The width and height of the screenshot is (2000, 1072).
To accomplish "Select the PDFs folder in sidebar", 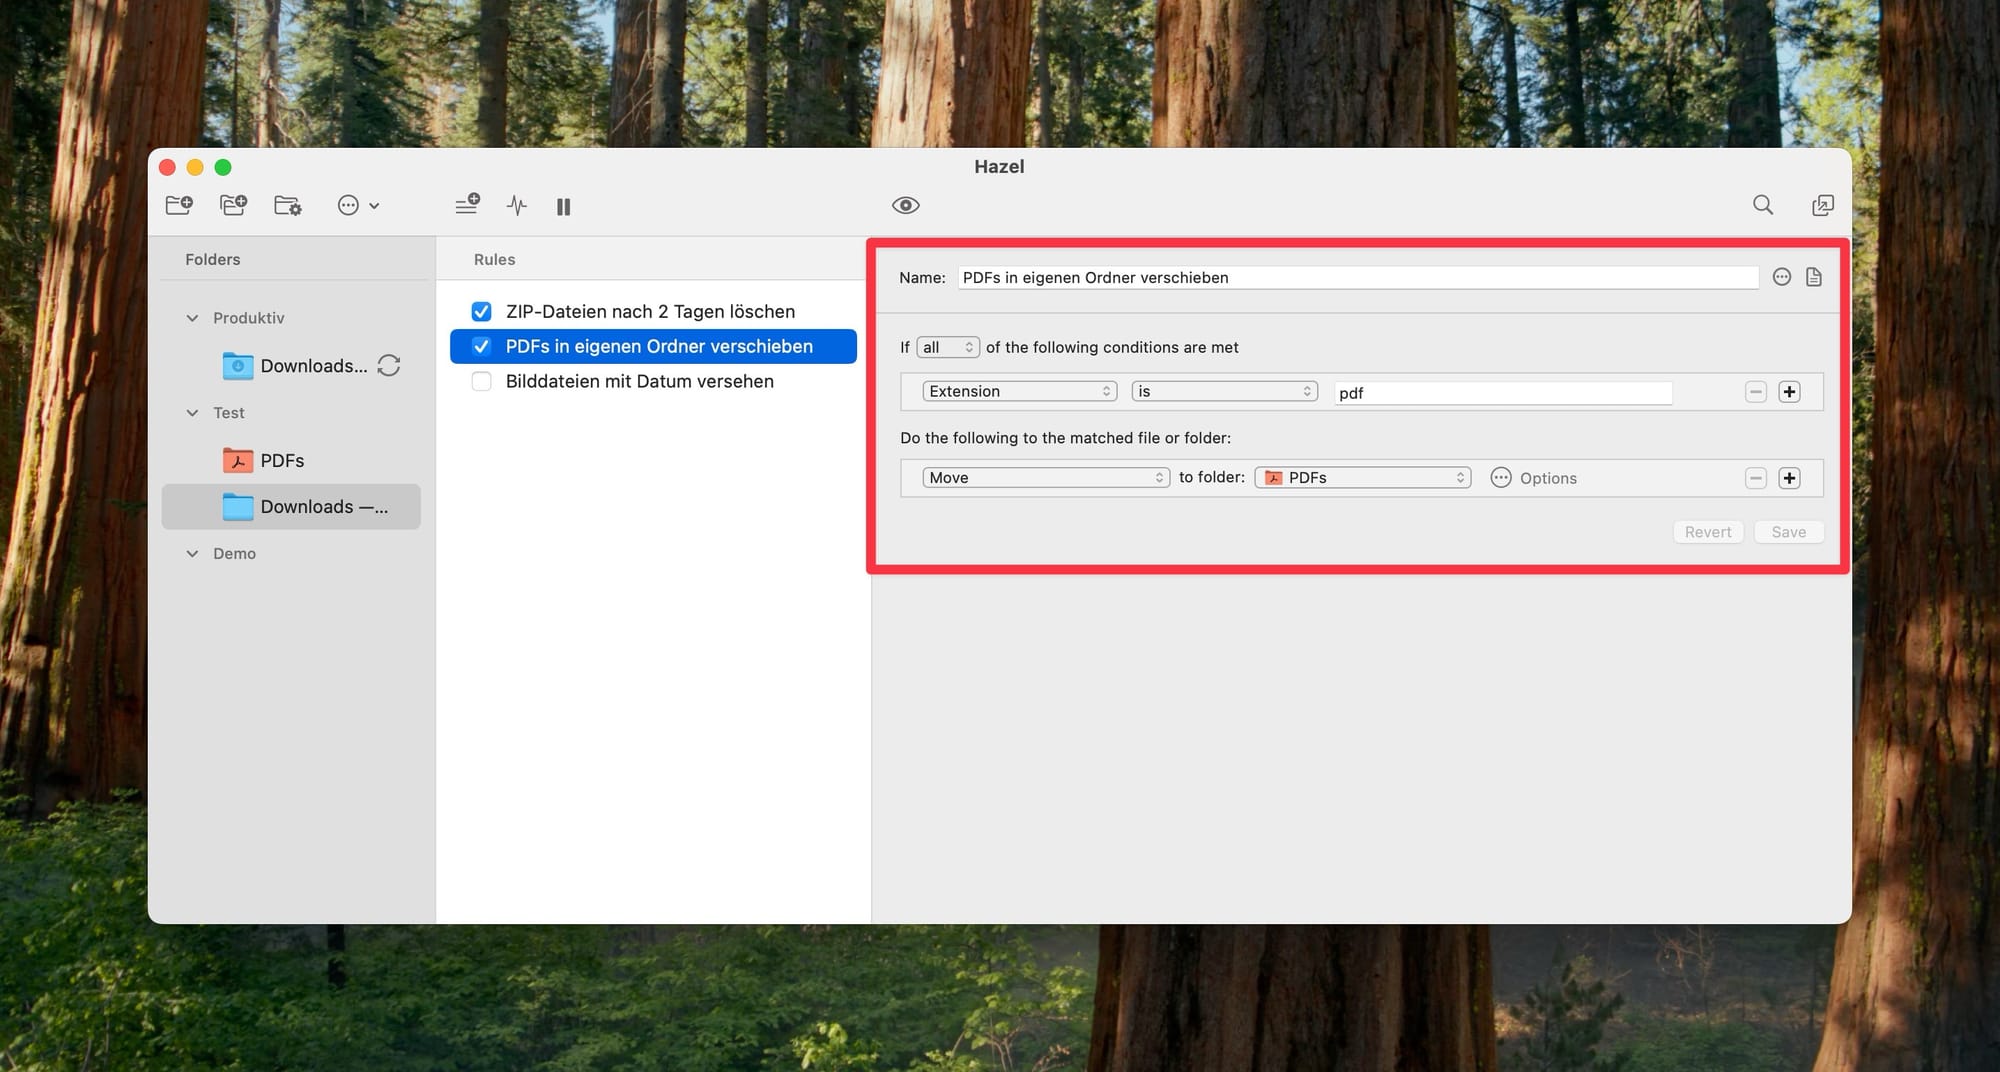I will click(291, 461).
